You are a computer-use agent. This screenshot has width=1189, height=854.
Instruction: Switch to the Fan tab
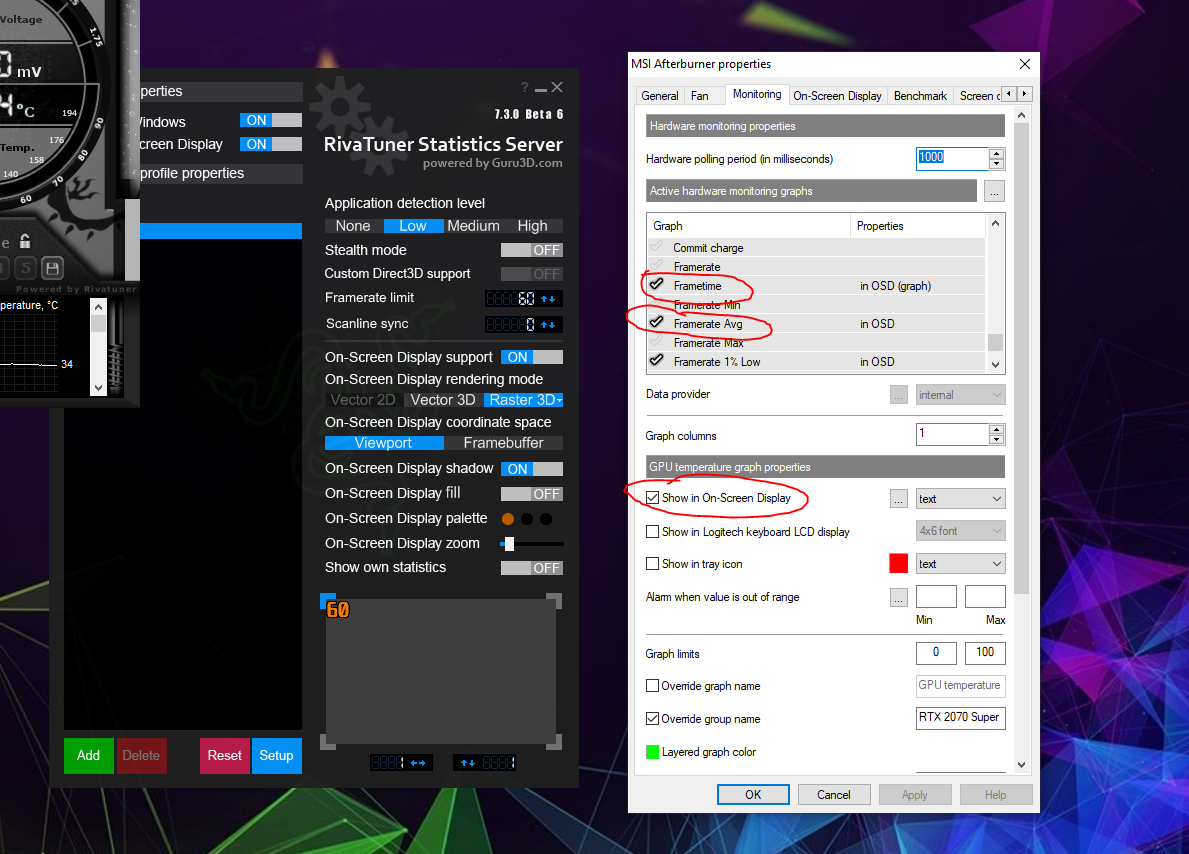(x=700, y=96)
